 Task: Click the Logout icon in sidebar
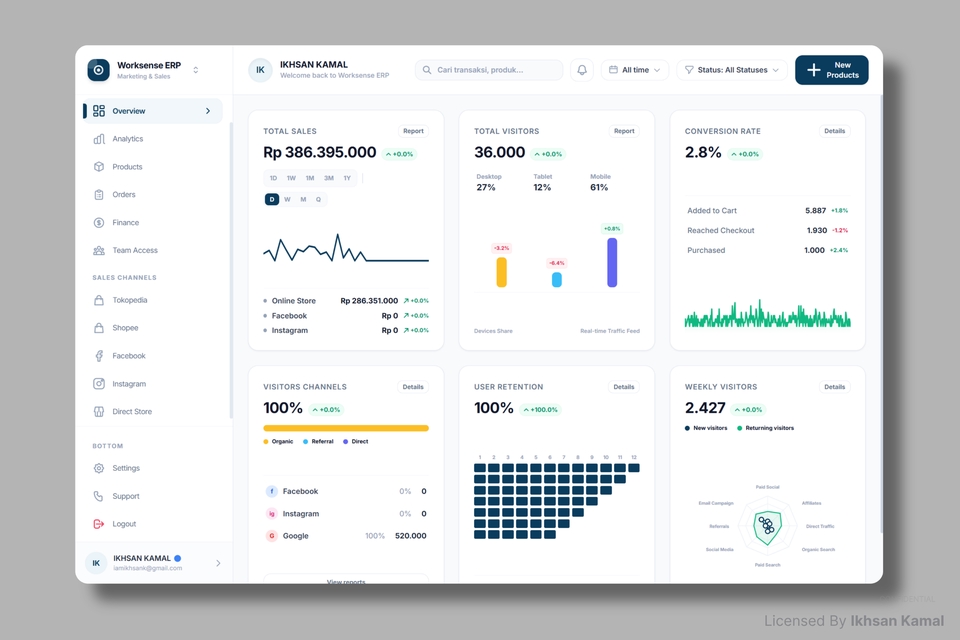coord(99,524)
